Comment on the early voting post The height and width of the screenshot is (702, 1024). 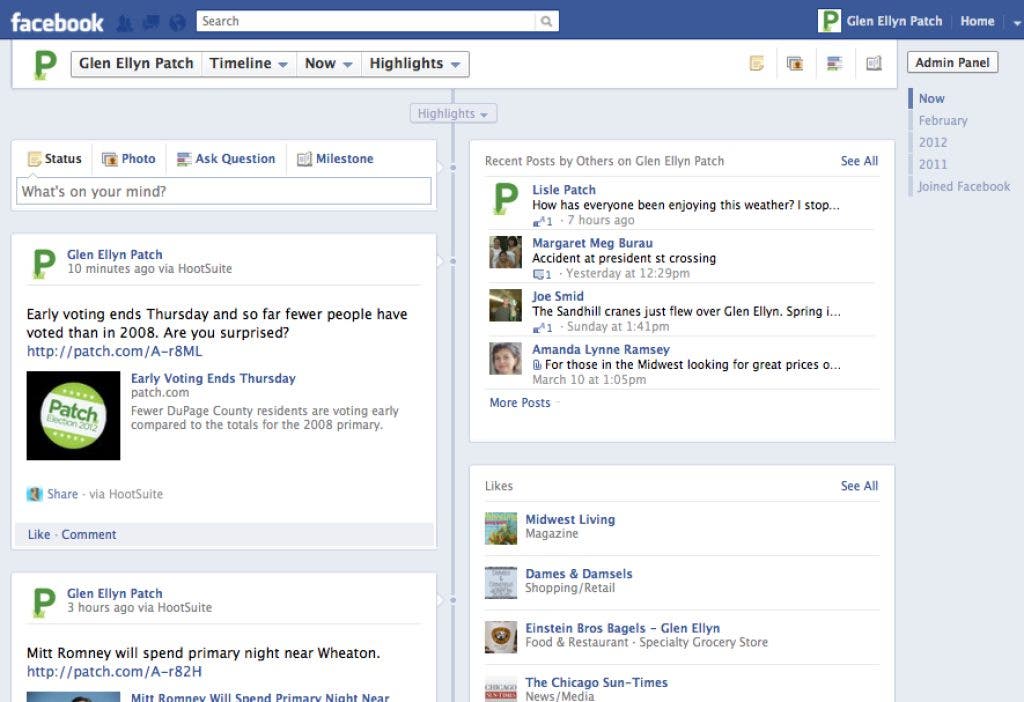pos(89,535)
